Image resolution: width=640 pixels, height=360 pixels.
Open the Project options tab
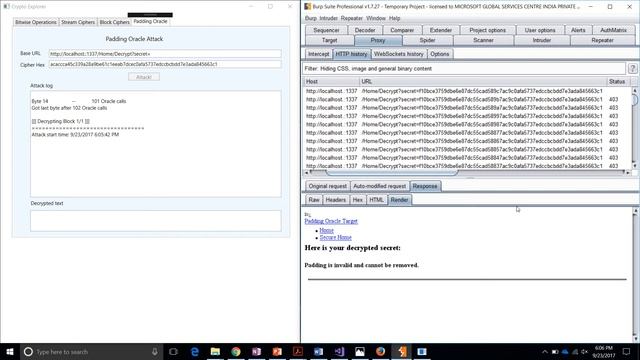click(487, 30)
